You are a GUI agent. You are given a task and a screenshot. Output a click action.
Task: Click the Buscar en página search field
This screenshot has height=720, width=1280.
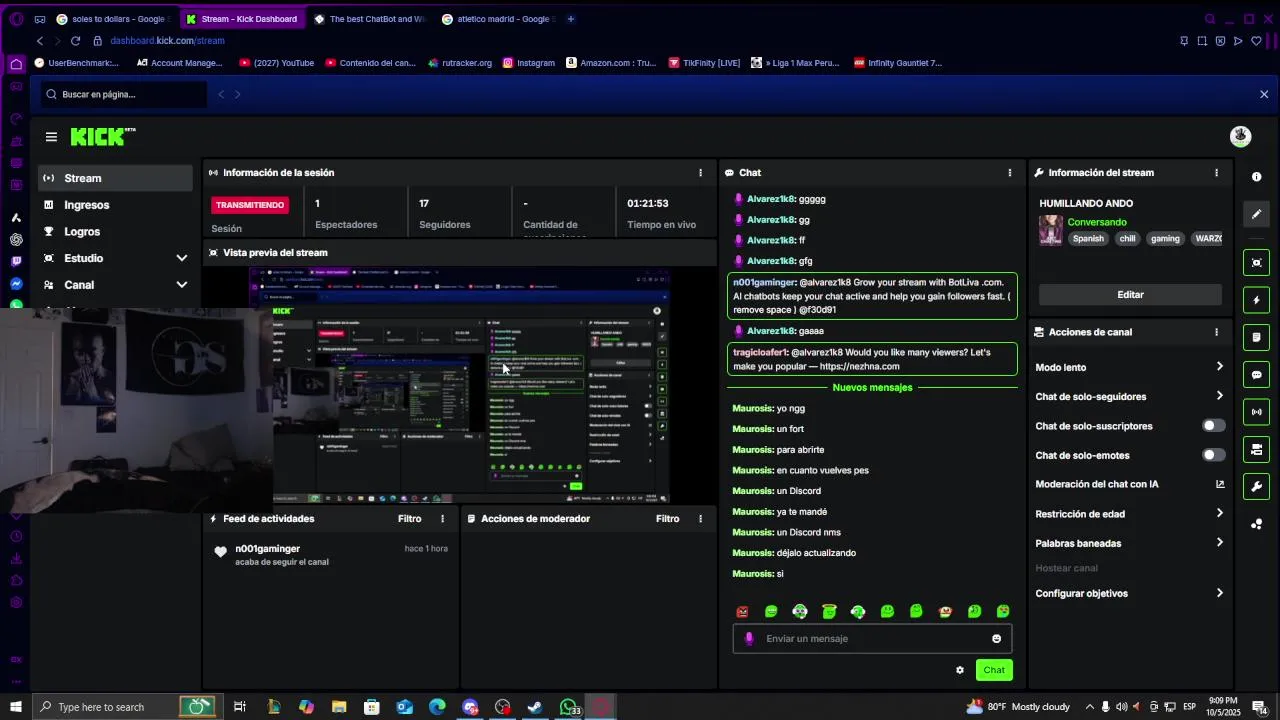pyautogui.click(x=125, y=94)
